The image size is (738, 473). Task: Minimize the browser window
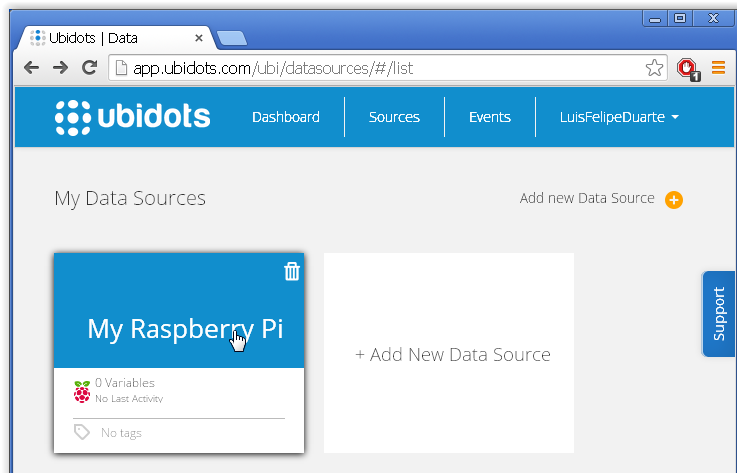tap(655, 19)
